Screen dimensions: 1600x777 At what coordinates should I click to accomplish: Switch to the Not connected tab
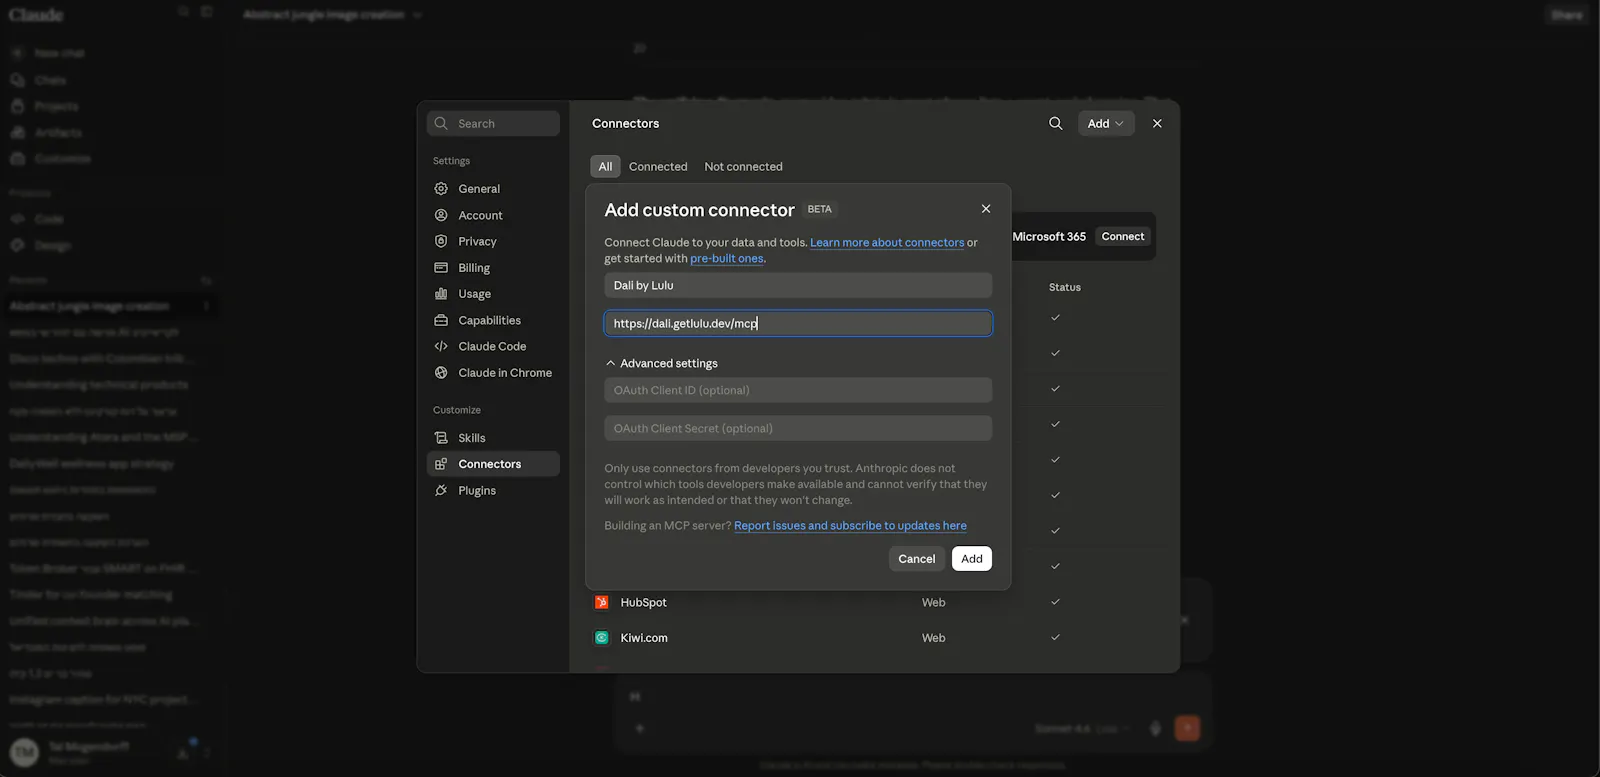pyautogui.click(x=743, y=167)
